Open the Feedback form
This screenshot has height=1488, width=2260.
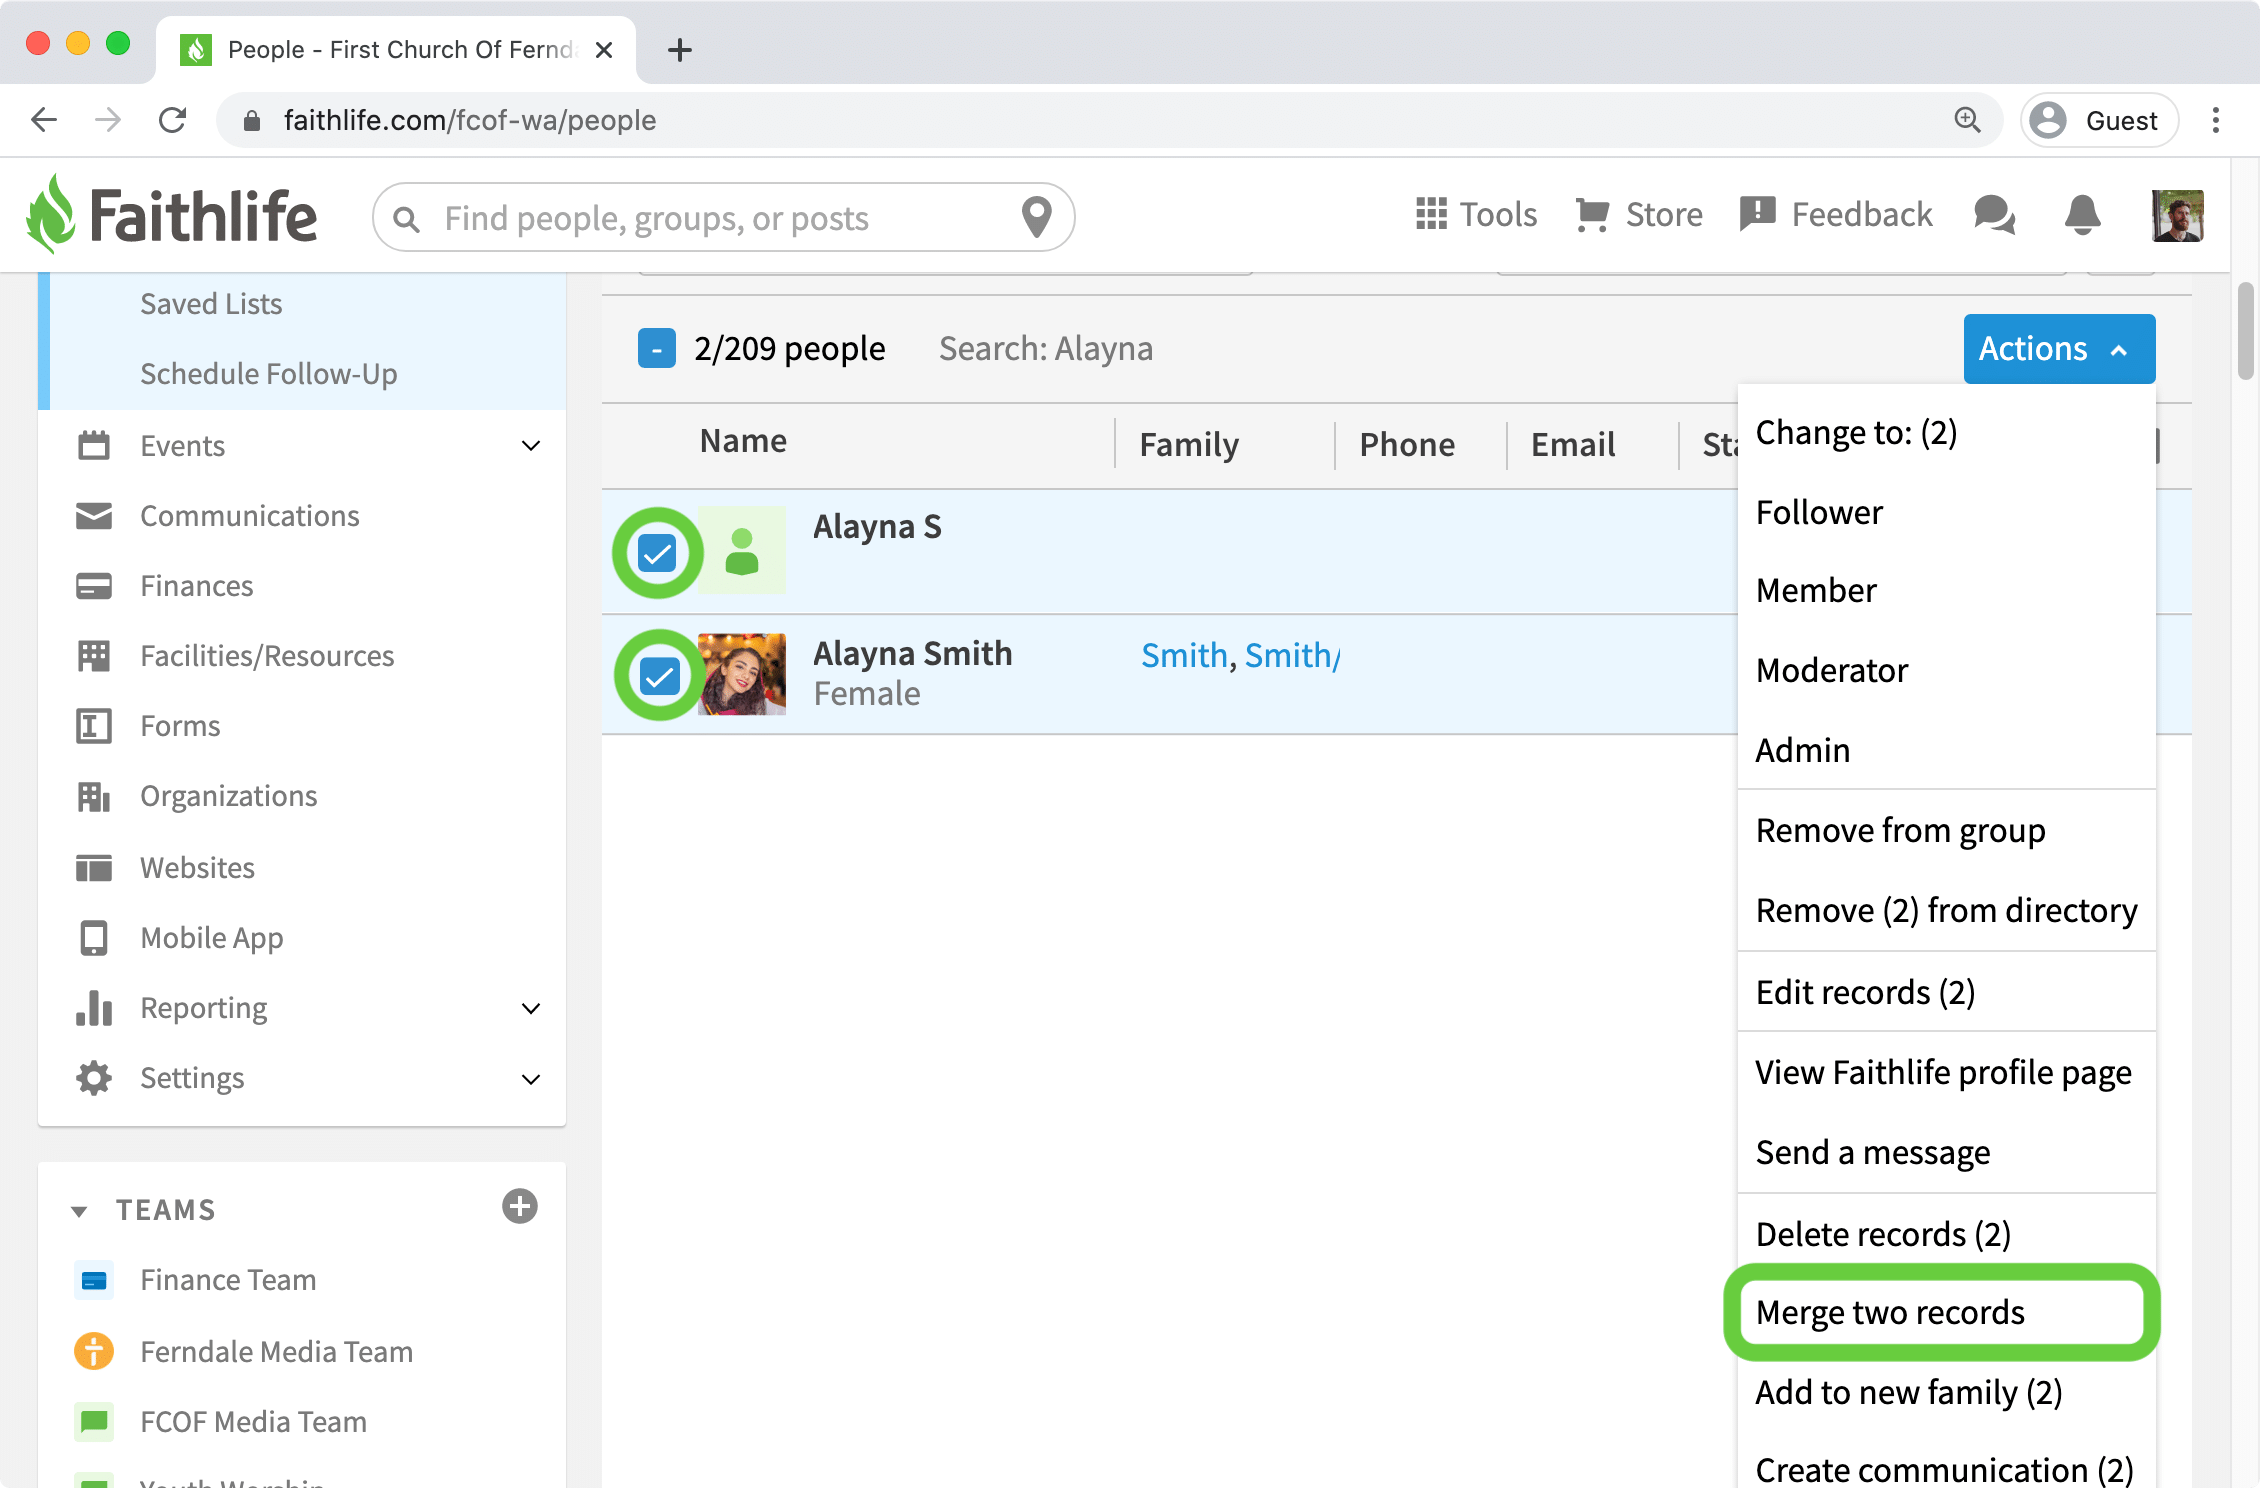click(x=1836, y=214)
